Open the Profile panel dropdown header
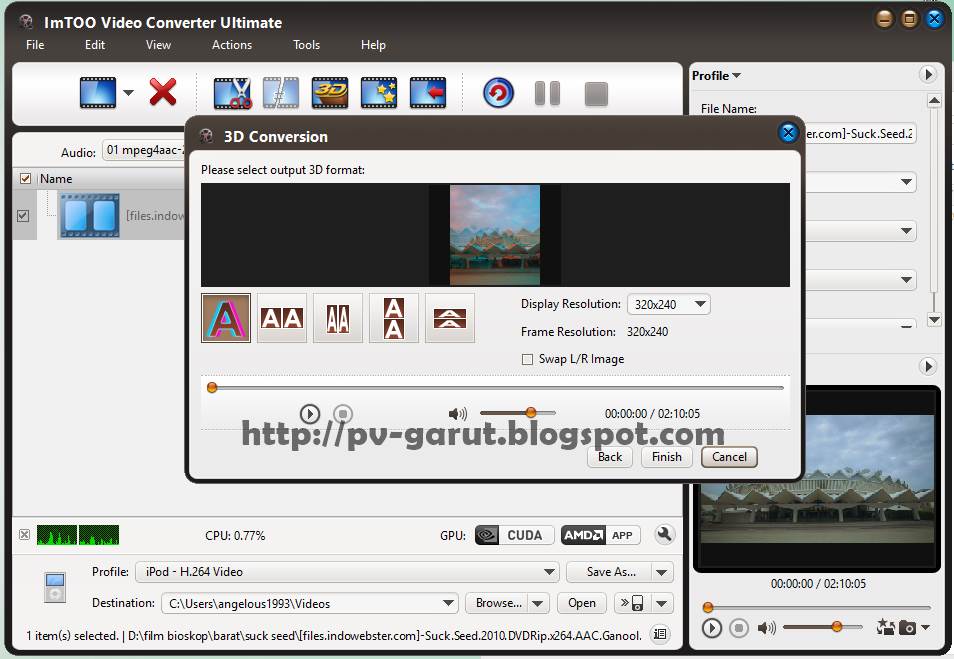The width and height of the screenshot is (954, 659). (x=716, y=75)
